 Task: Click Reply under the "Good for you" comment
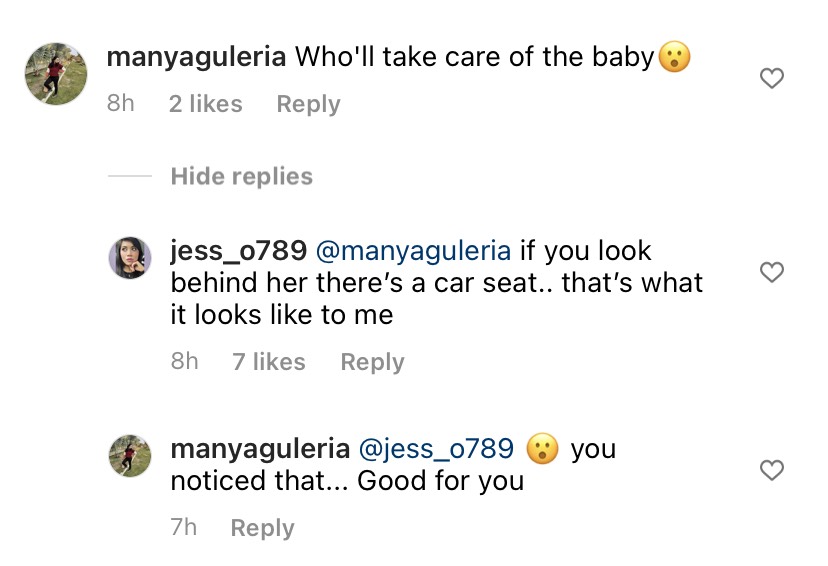click(x=262, y=528)
